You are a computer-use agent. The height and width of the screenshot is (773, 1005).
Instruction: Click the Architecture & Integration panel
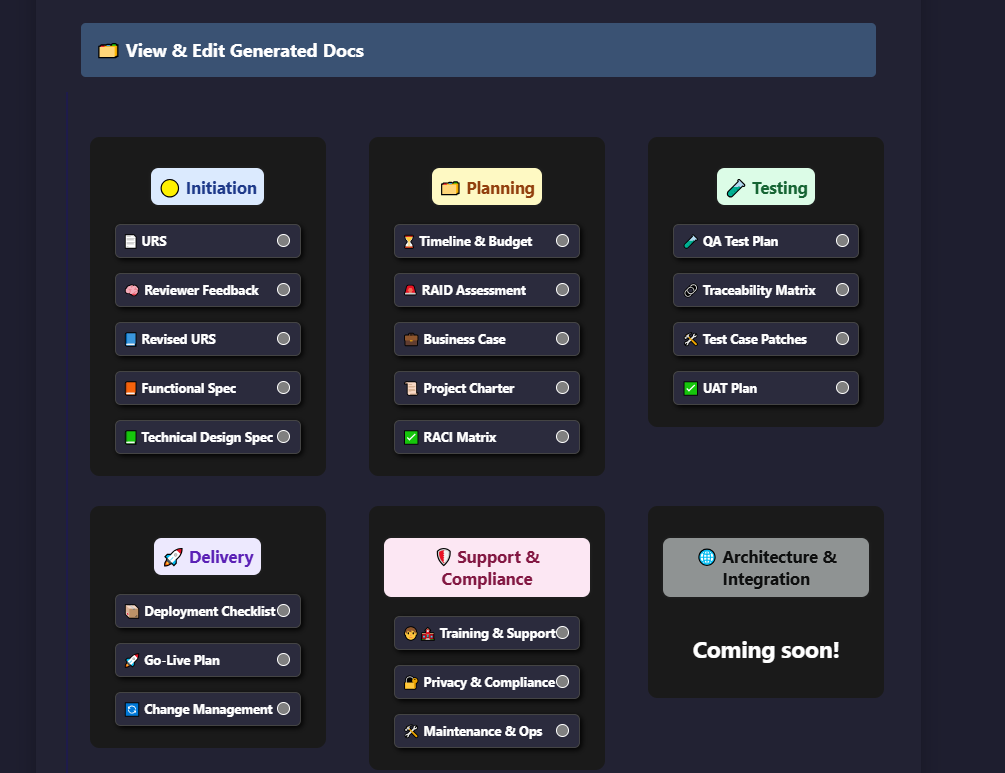(x=765, y=567)
